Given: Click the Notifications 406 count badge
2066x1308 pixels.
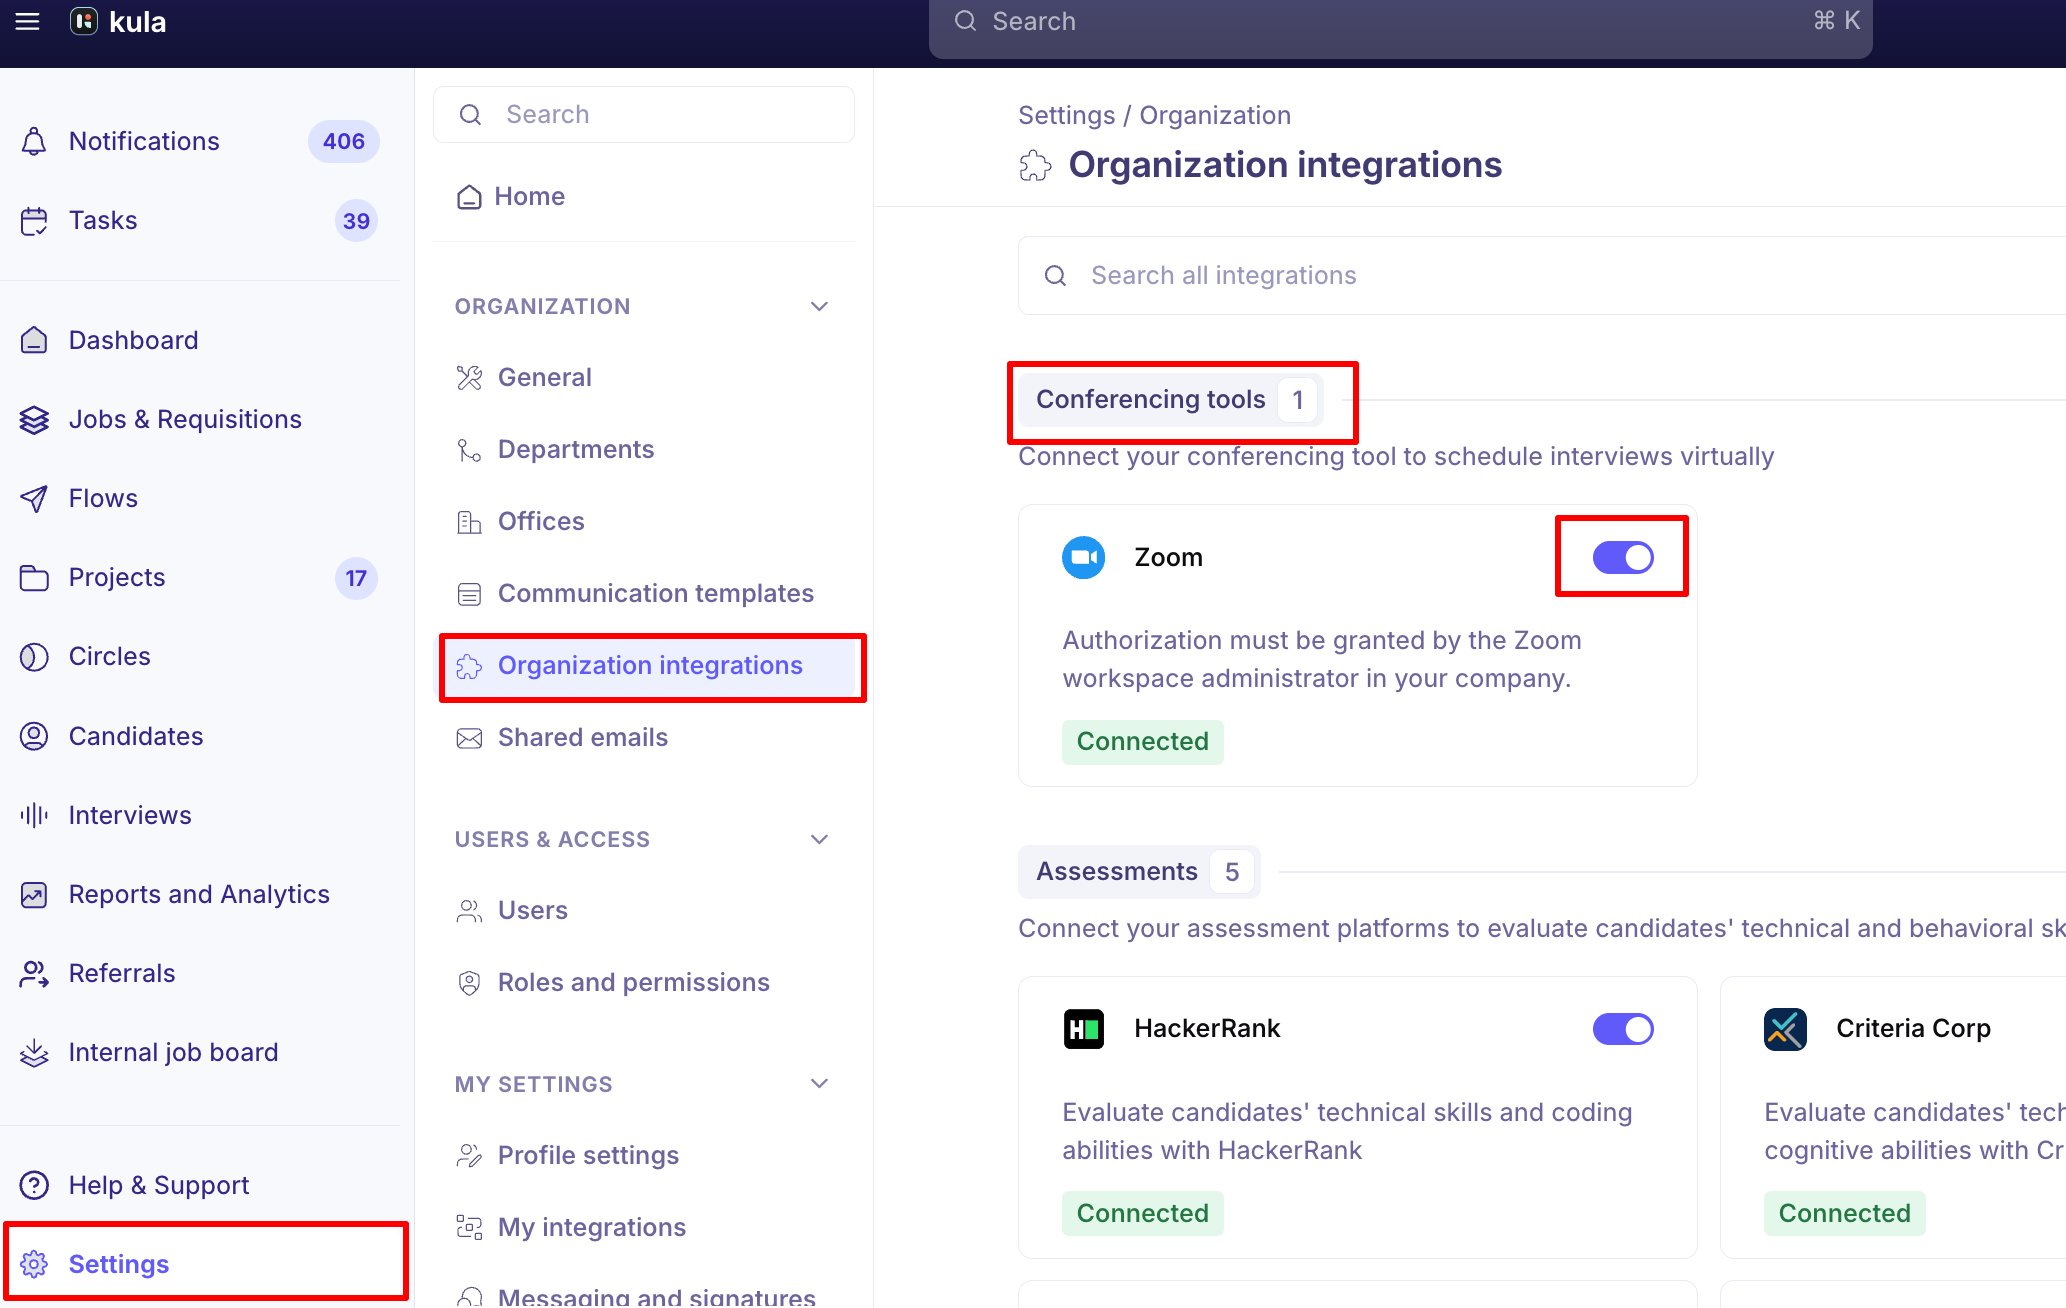Looking at the screenshot, I should click(343, 142).
